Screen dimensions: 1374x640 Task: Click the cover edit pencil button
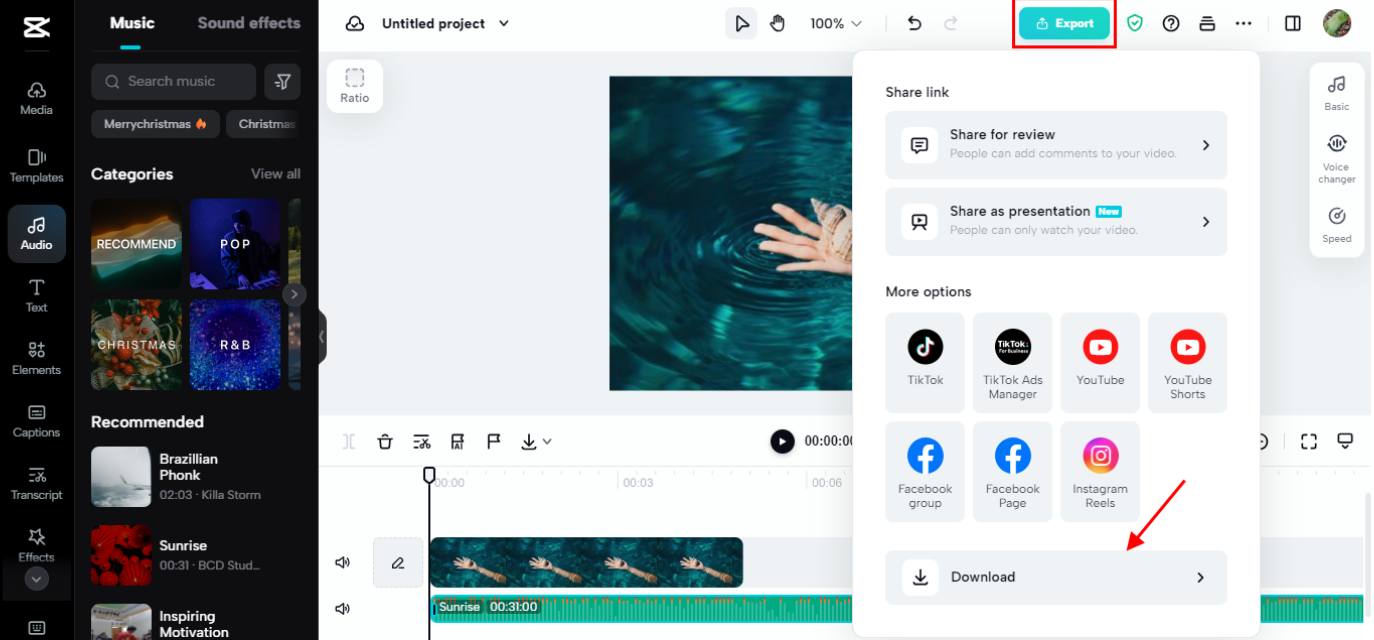[398, 563]
